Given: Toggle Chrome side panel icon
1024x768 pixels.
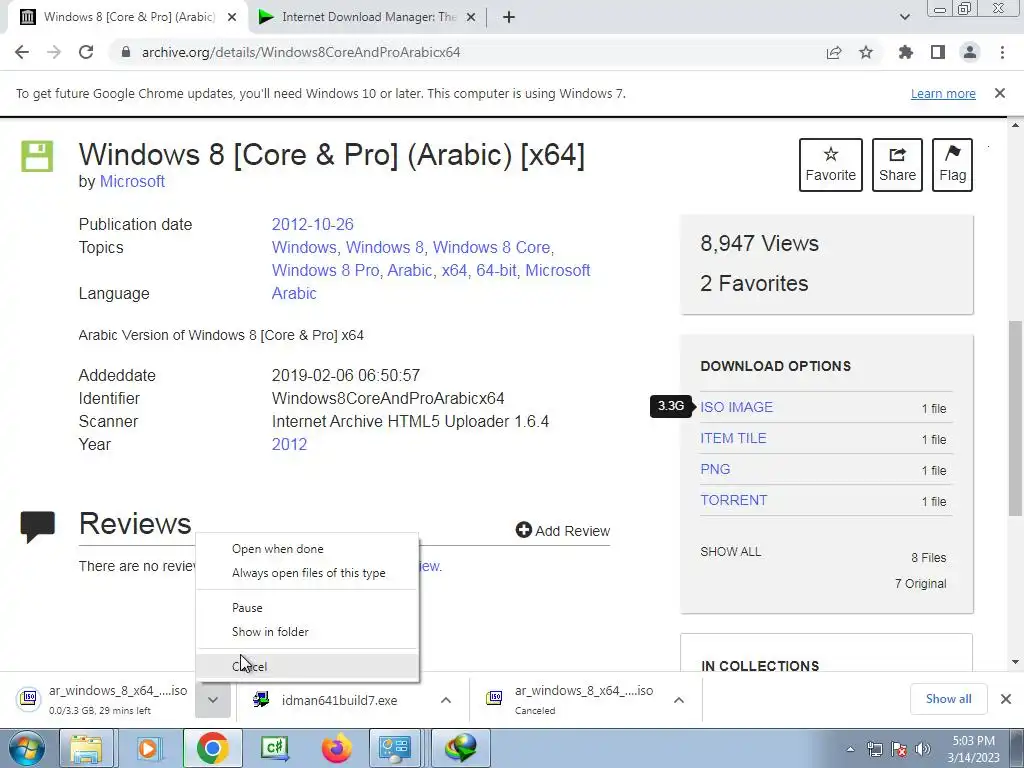Looking at the screenshot, I should pos(938,52).
